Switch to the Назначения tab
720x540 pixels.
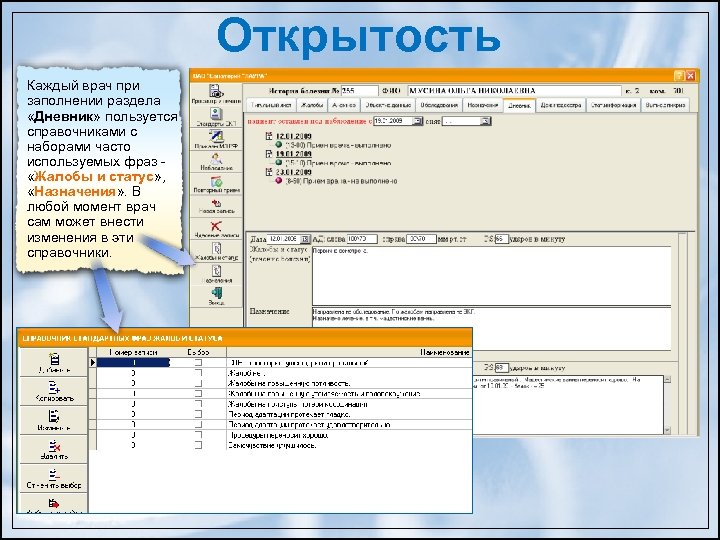483,105
